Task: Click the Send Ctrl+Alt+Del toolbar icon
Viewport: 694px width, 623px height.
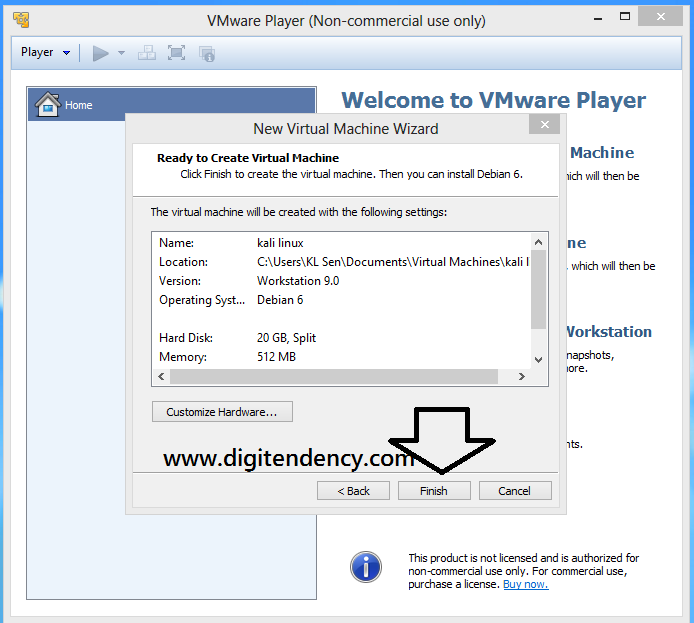Action: tap(147, 53)
